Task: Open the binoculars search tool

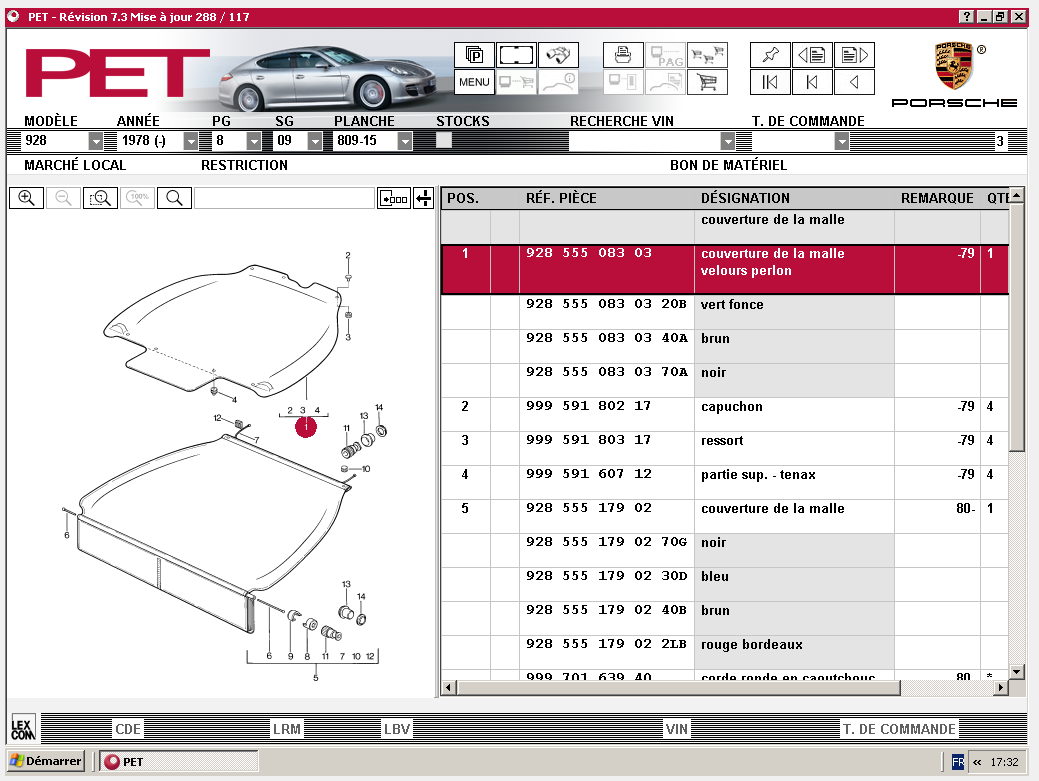Action: click(558, 55)
